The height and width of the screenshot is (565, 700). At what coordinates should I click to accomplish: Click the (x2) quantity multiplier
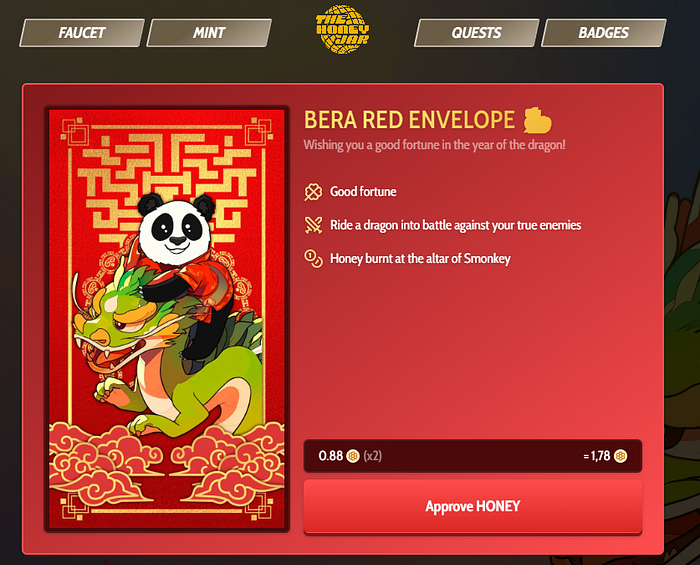pyautogui.click(x=372, y=456)
